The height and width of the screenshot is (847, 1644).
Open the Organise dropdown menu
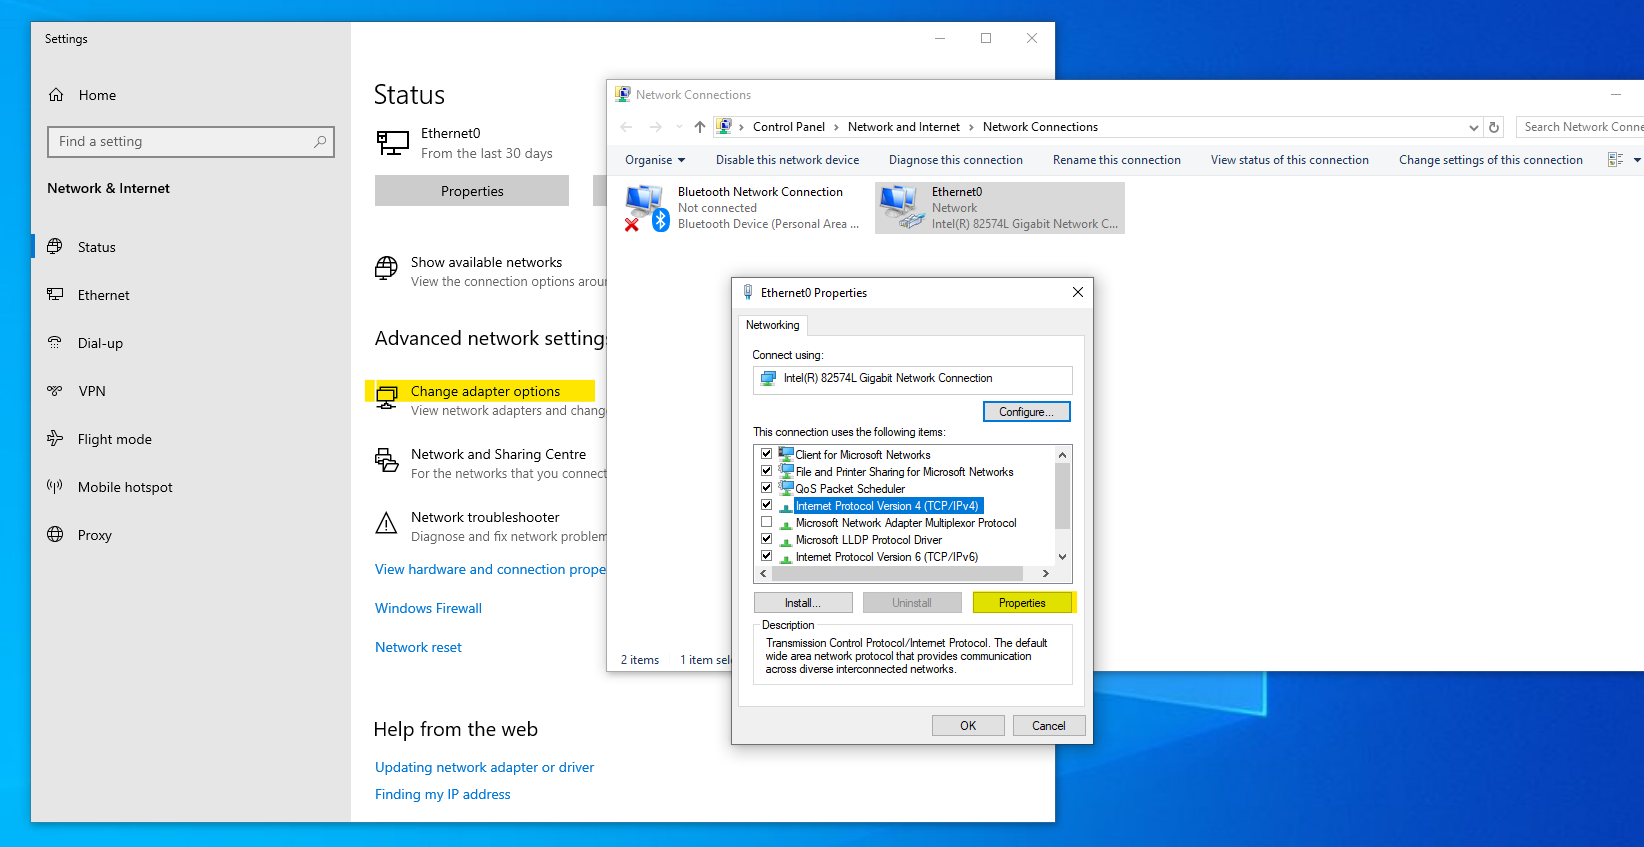655,160
